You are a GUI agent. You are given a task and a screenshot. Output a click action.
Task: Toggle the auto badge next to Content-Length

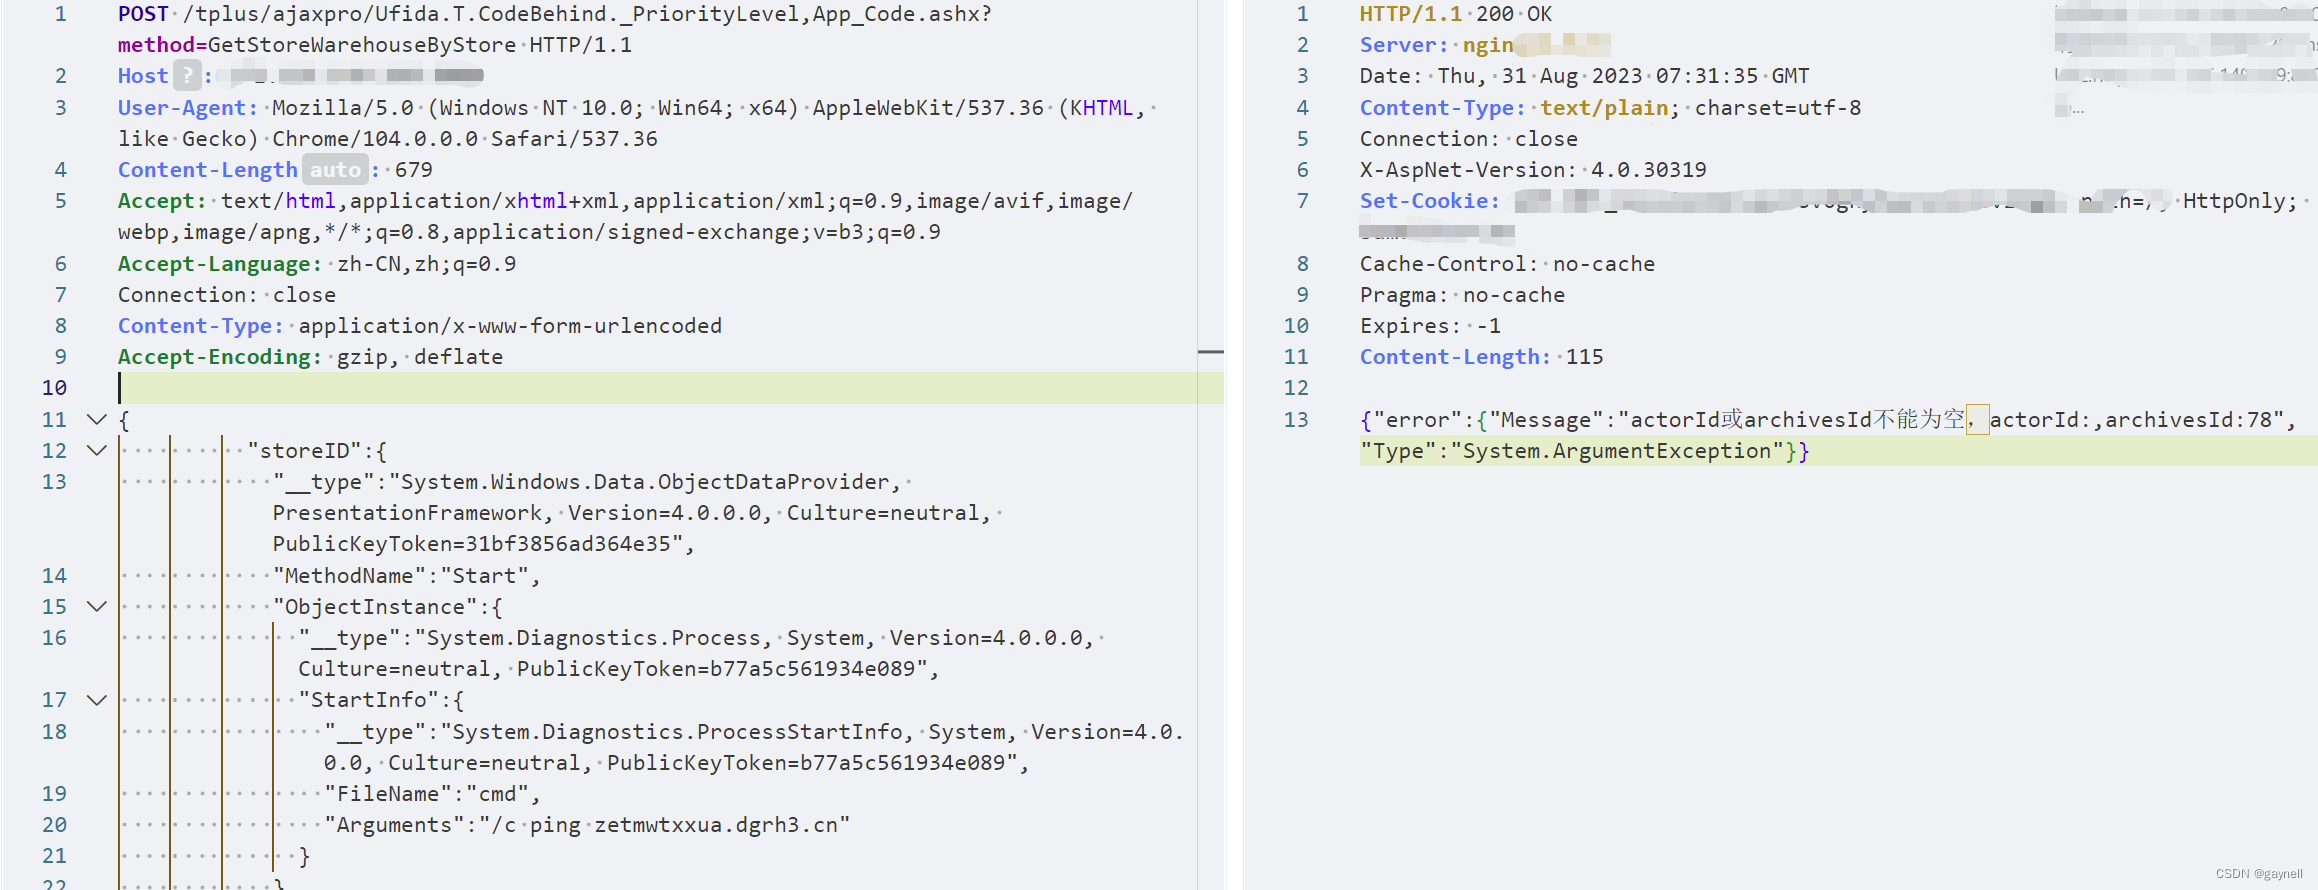[x=335, y=170]
